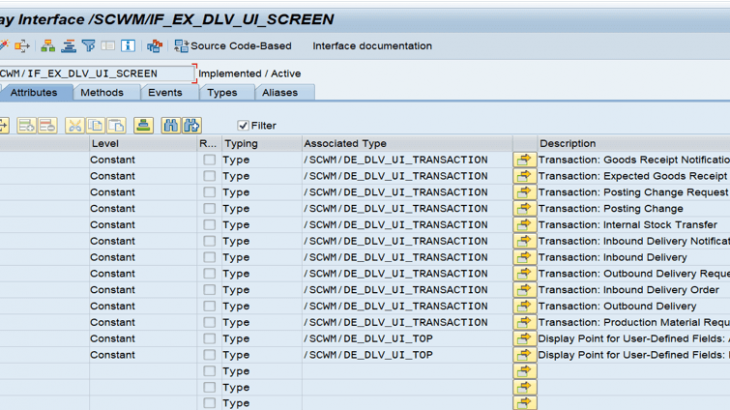Viewport: 730px width, 410px height.
Task: Show the class hierarchy icon
Action: tap(47, 46)
